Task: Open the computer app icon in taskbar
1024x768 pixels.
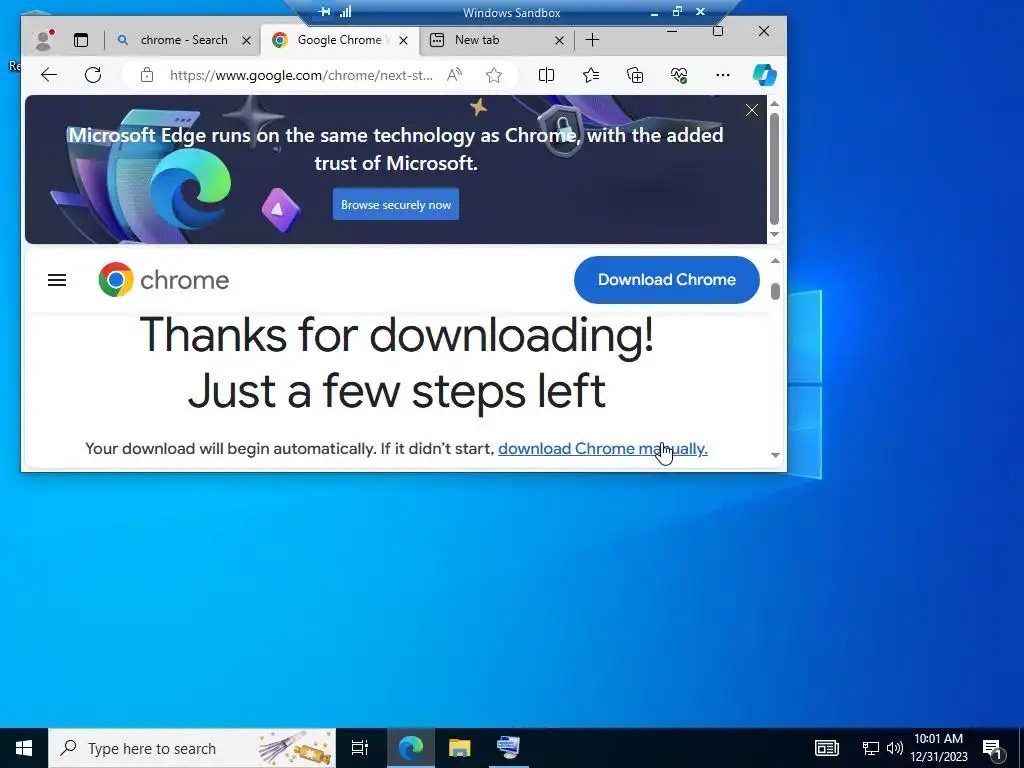Action: (508, 748)
